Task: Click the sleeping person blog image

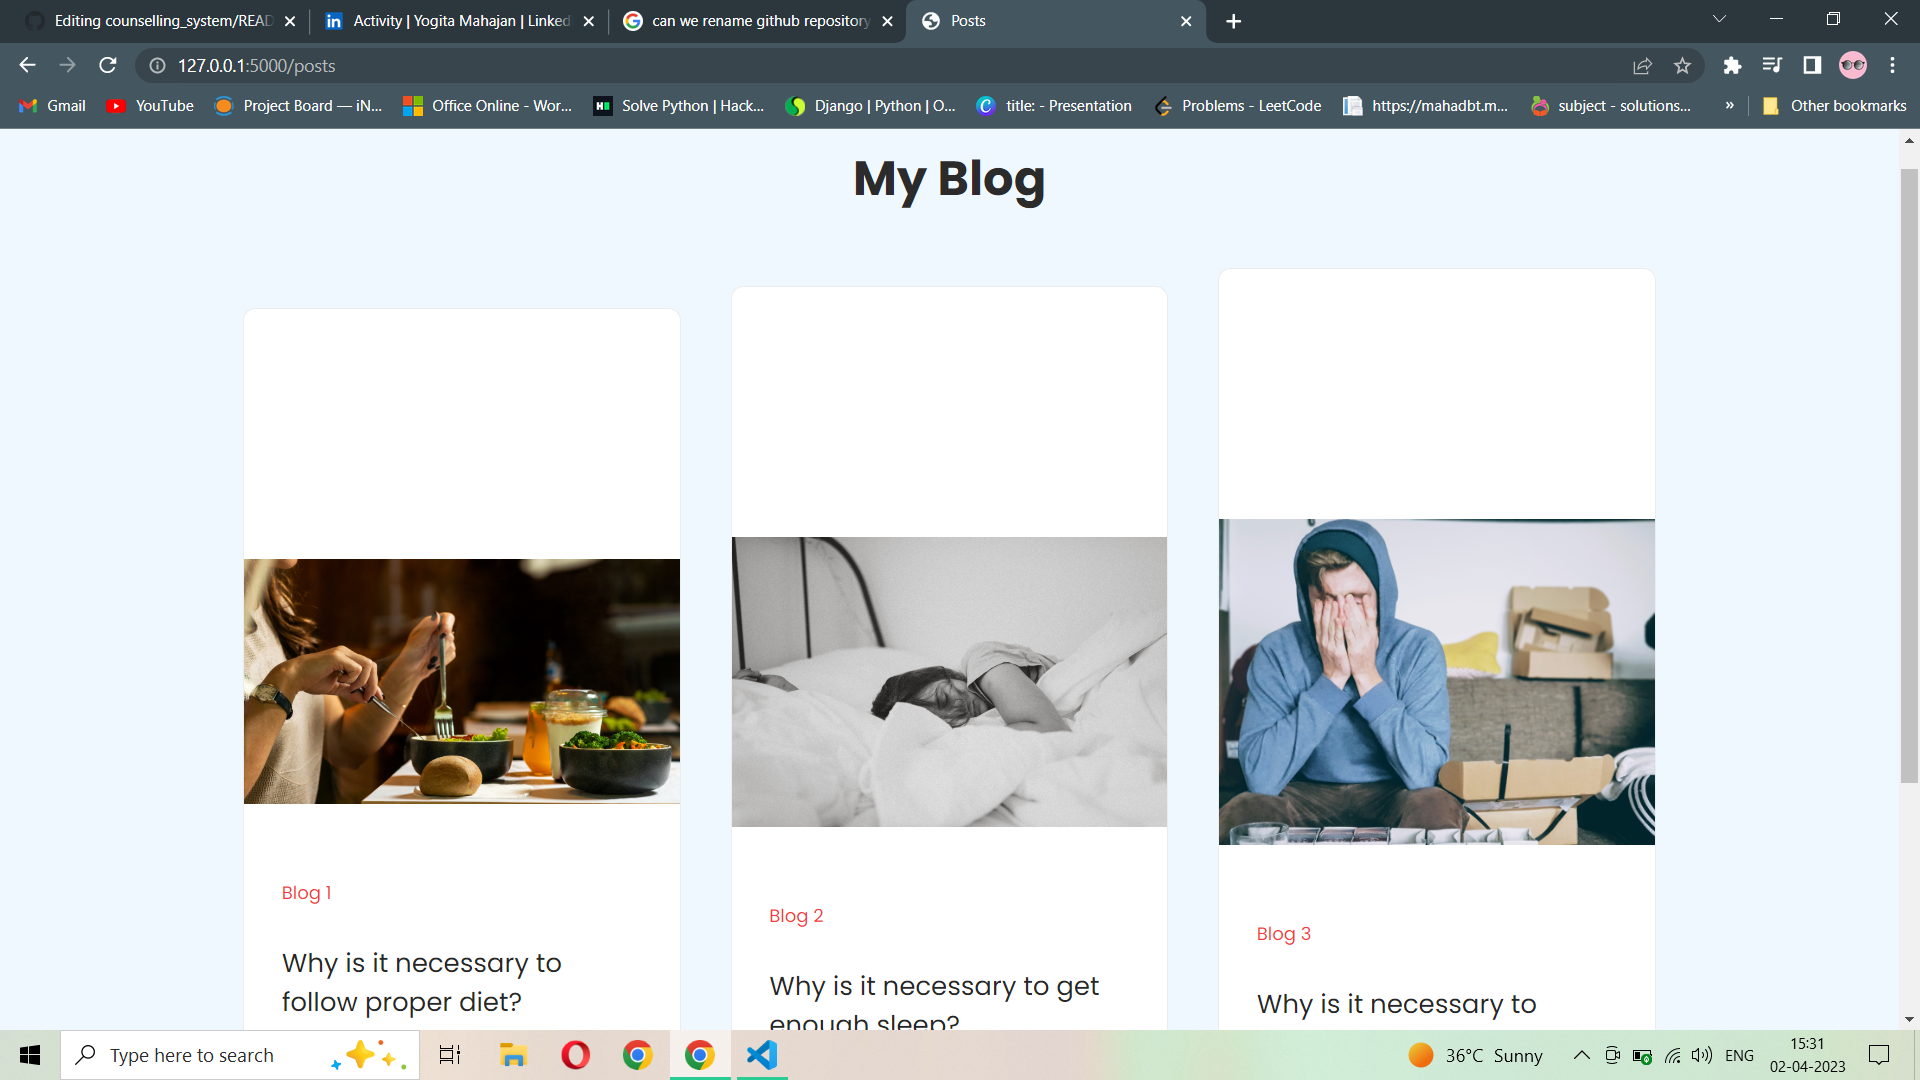Action: click(949, 682)
